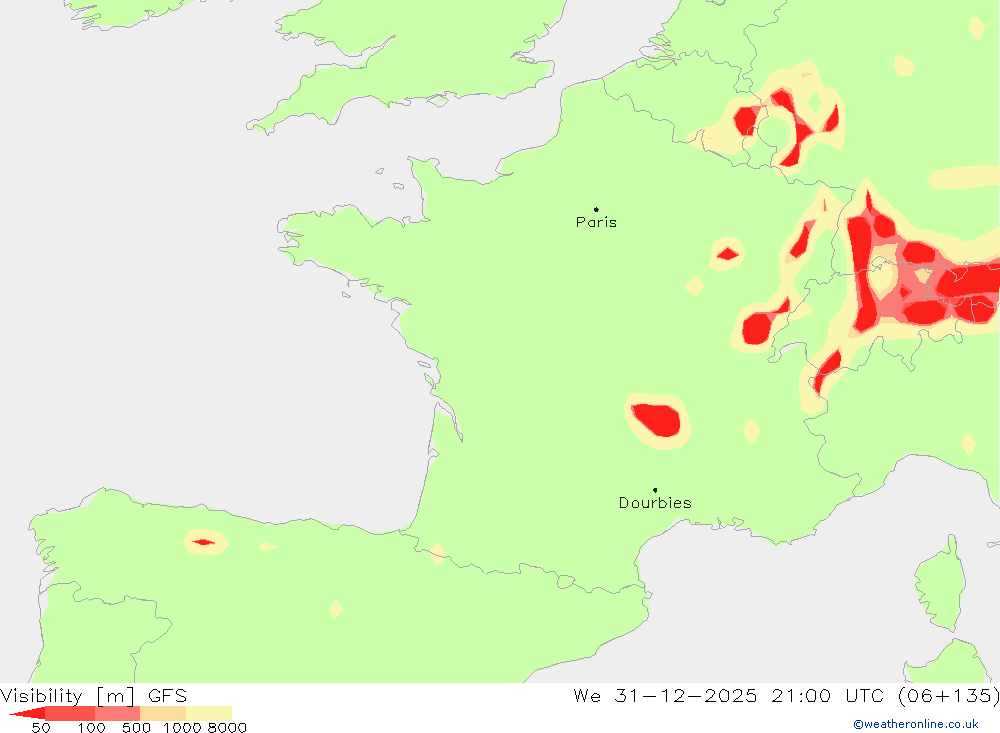Click the pale yellow legend swatch before 8000
The height and width of the screenshot is (733, 1000).
pos(209,713)
